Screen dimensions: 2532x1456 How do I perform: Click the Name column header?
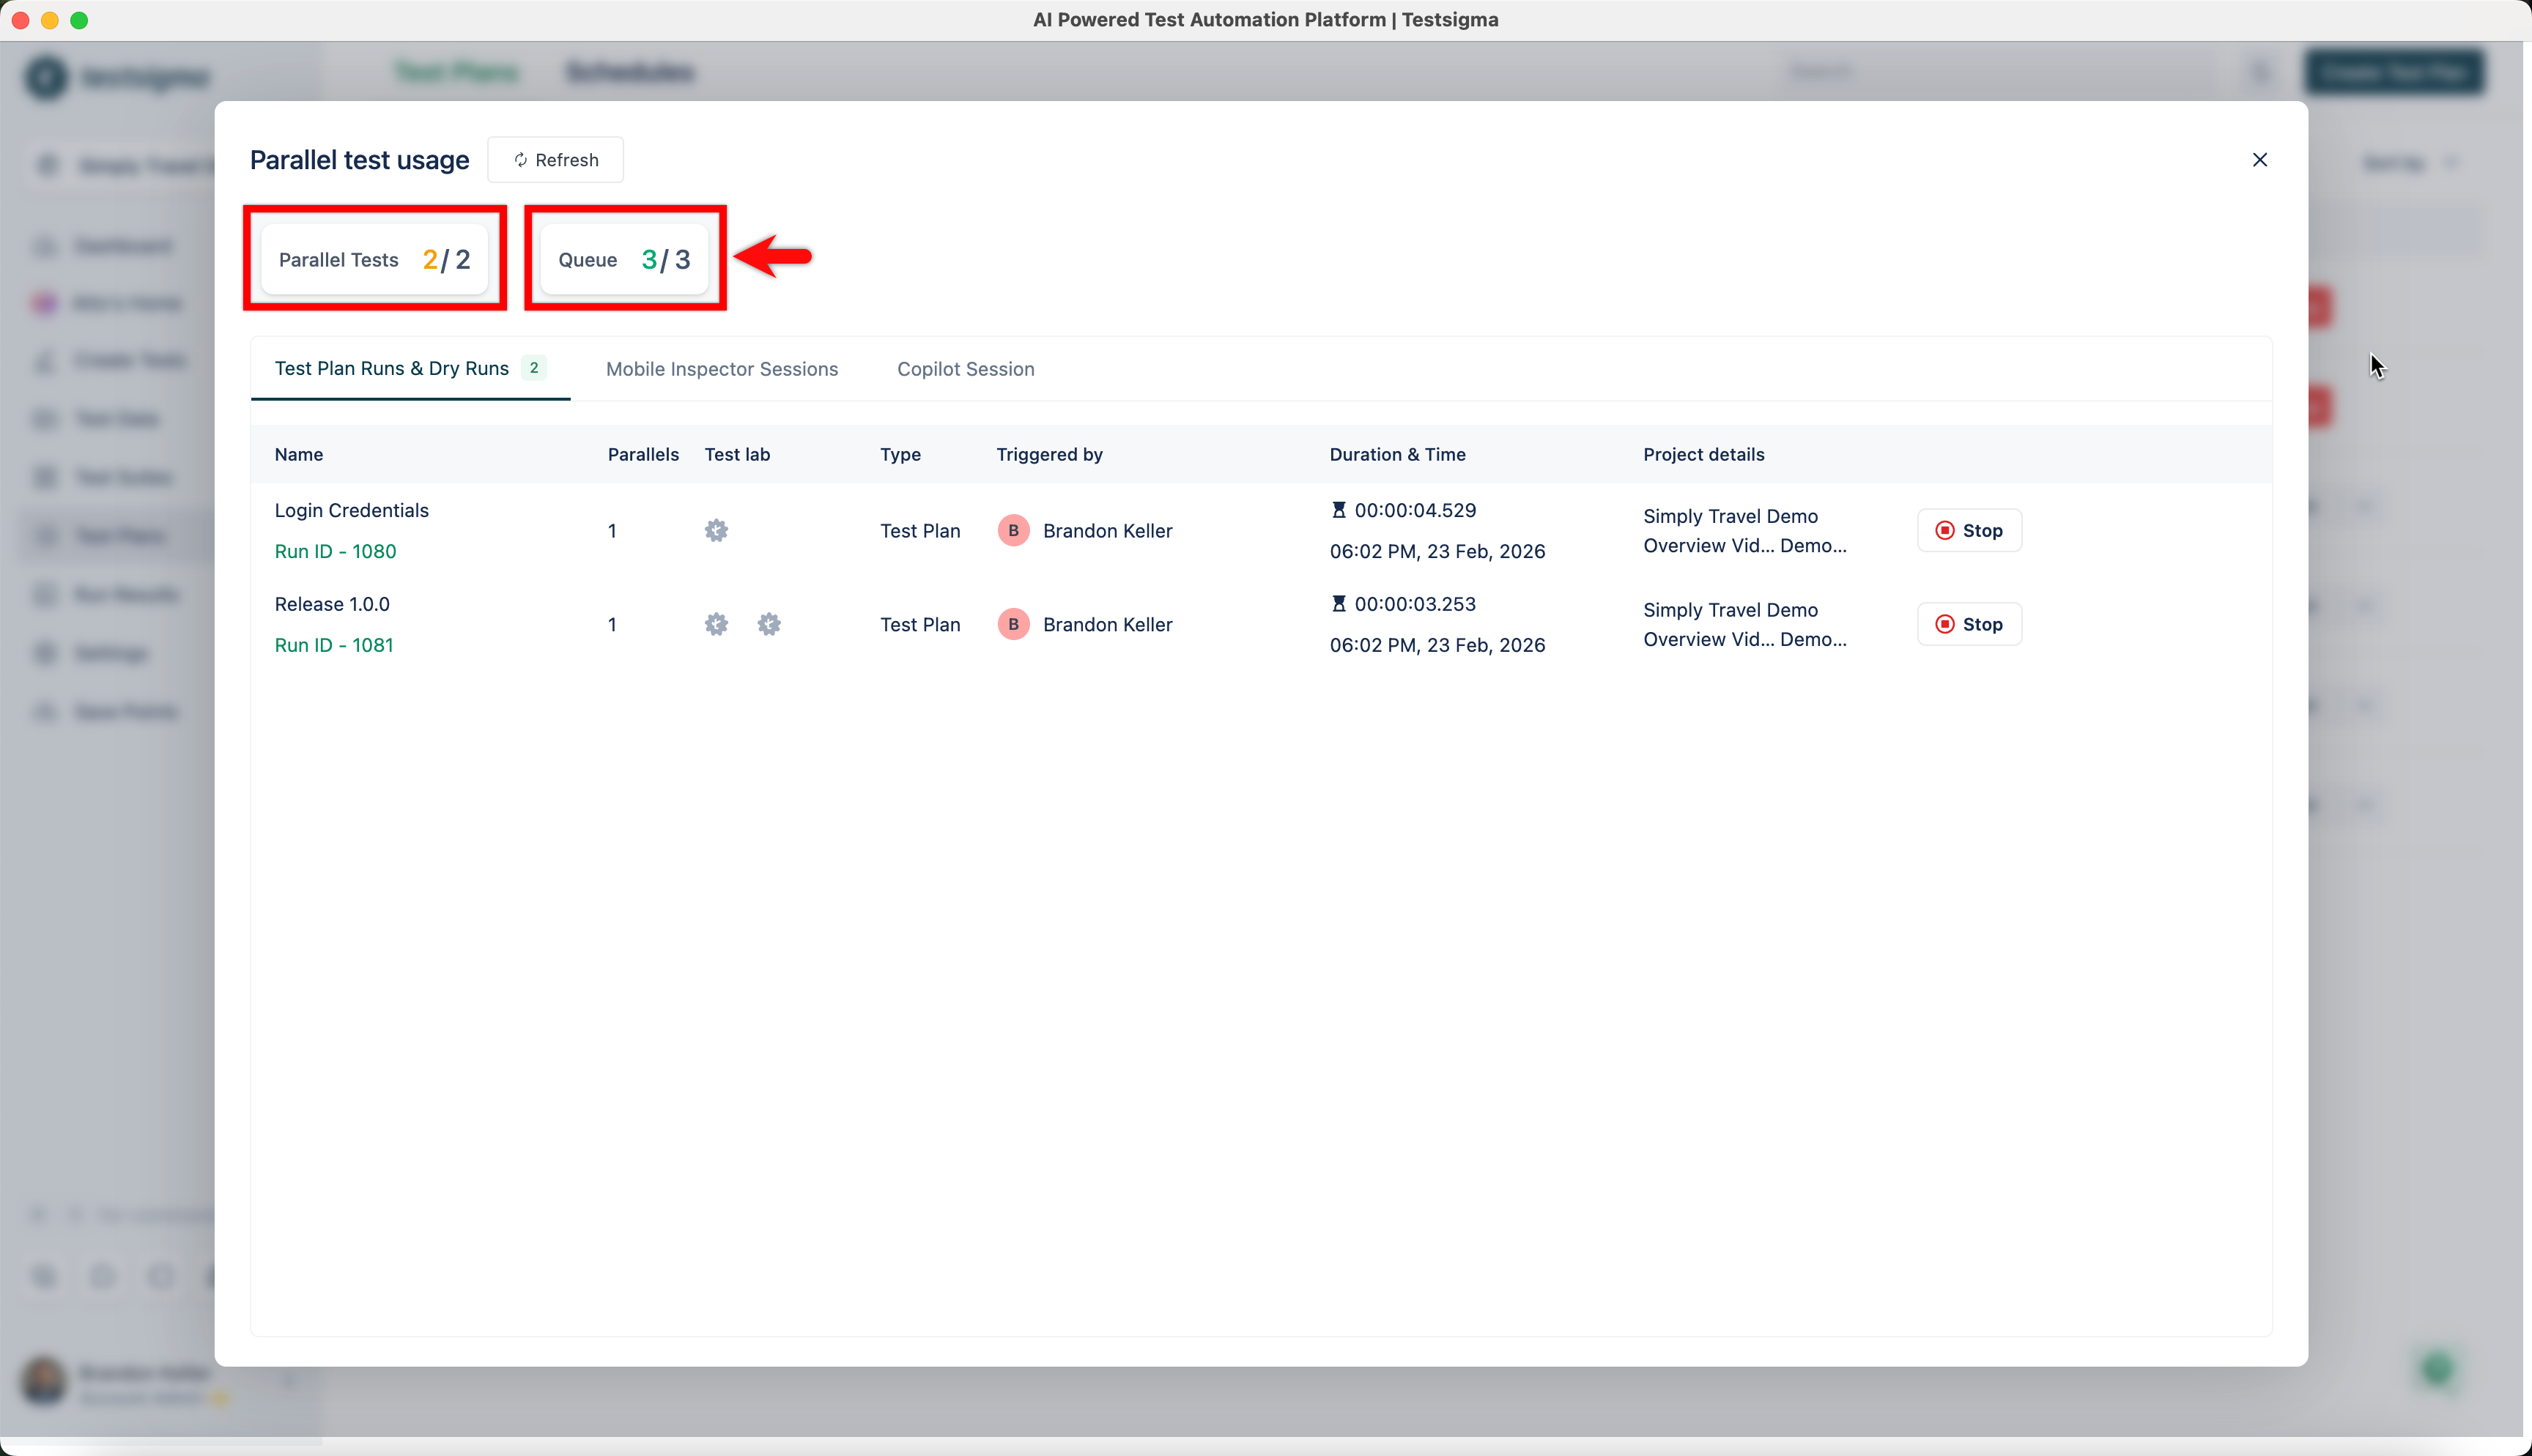pyautogui.click(x=298, y=454)
